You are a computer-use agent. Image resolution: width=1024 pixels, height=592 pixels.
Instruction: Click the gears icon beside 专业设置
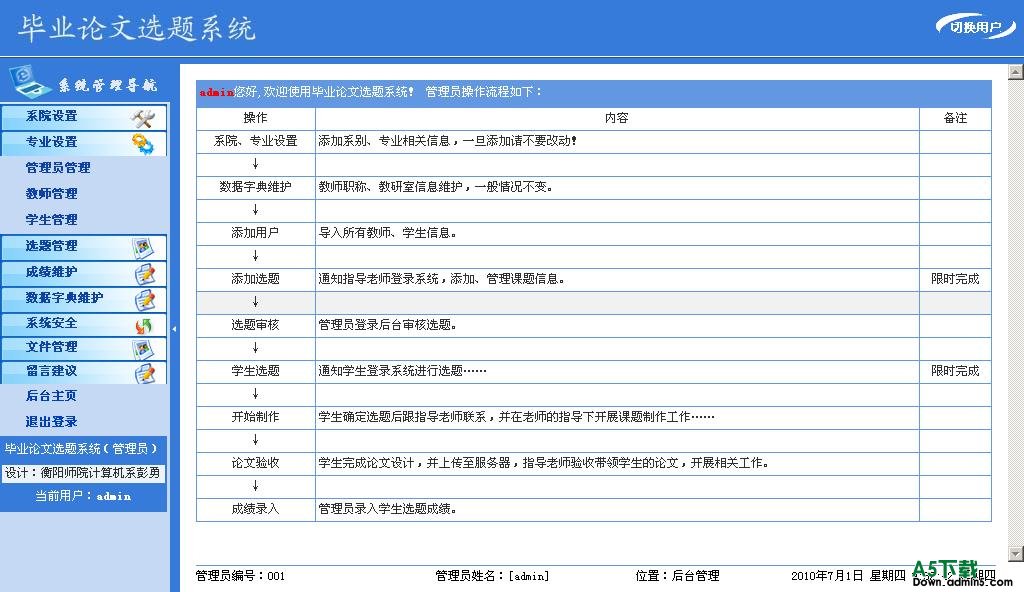point(142,144)
